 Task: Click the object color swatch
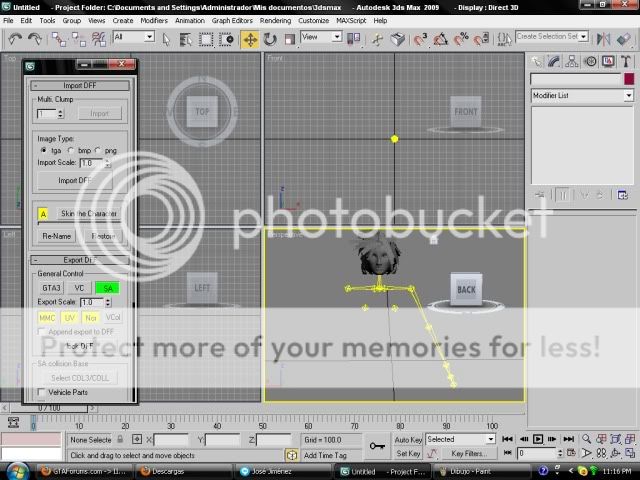click(x=628, y=79)
